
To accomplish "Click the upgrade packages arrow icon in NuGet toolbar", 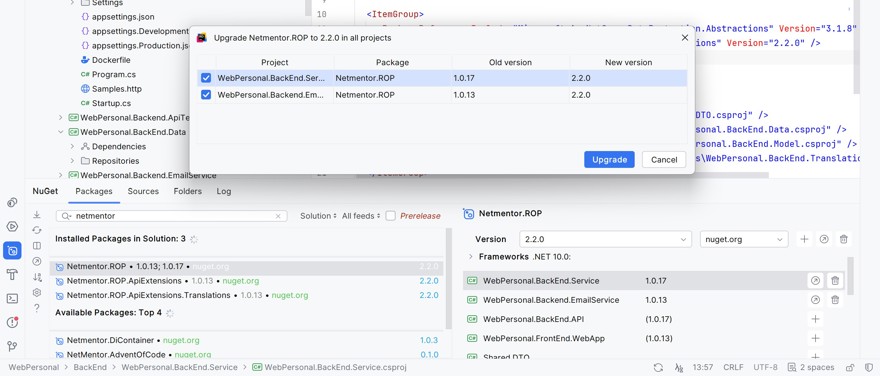I will pyautogui.click(x=37, y=262).
